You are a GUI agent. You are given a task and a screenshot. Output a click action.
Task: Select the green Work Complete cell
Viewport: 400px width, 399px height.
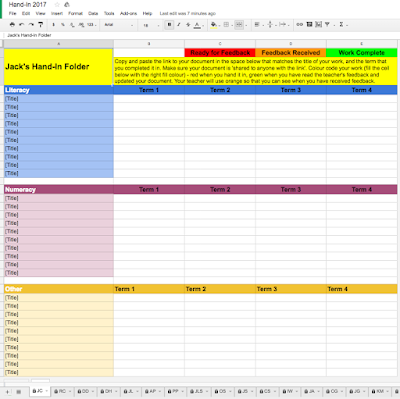point(362,53)
